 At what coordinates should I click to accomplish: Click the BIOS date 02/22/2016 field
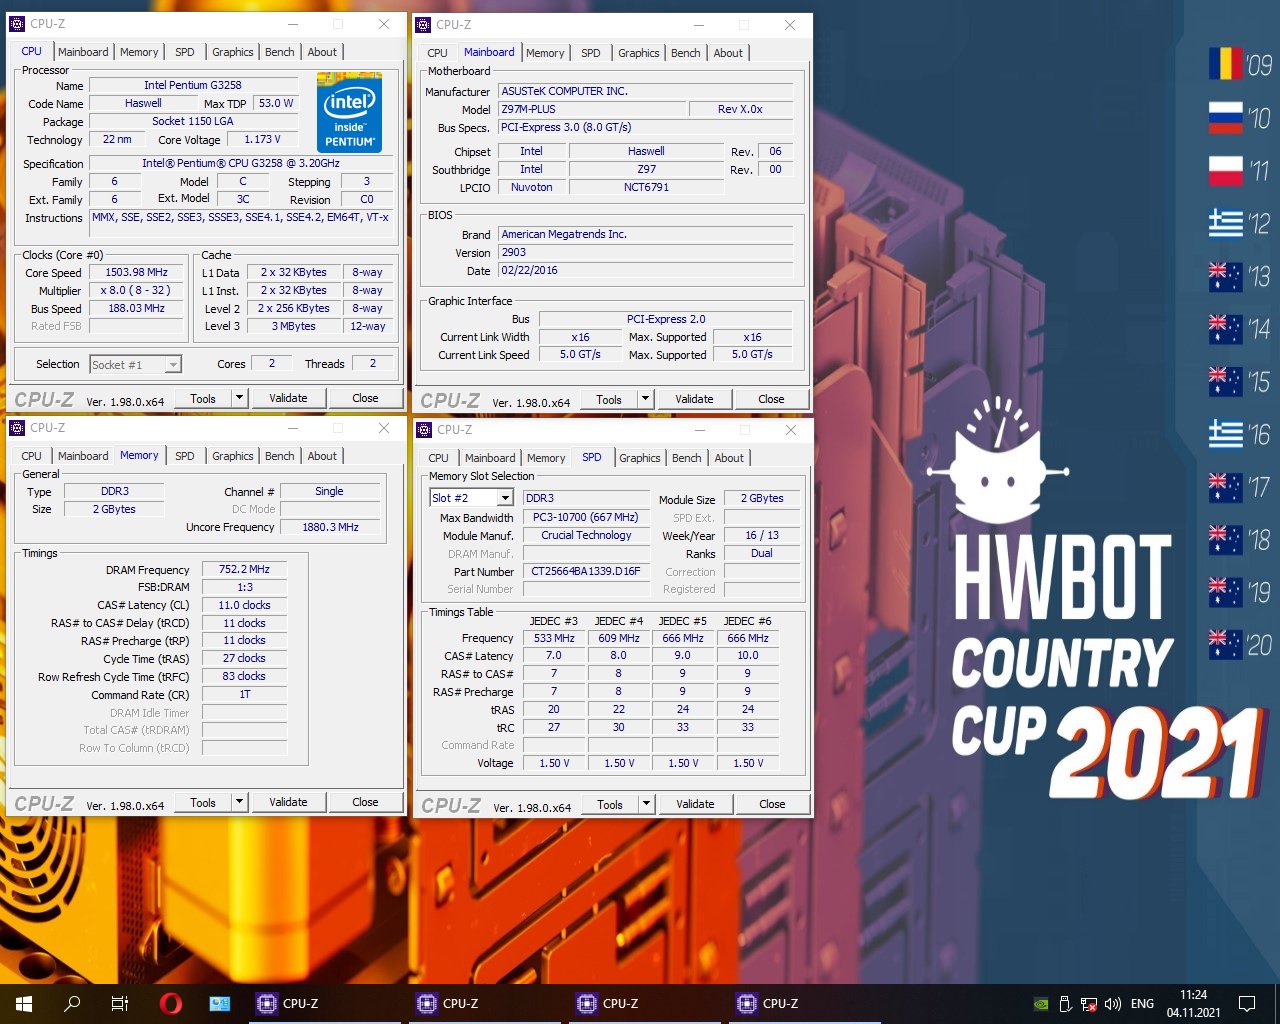point(645,270)
